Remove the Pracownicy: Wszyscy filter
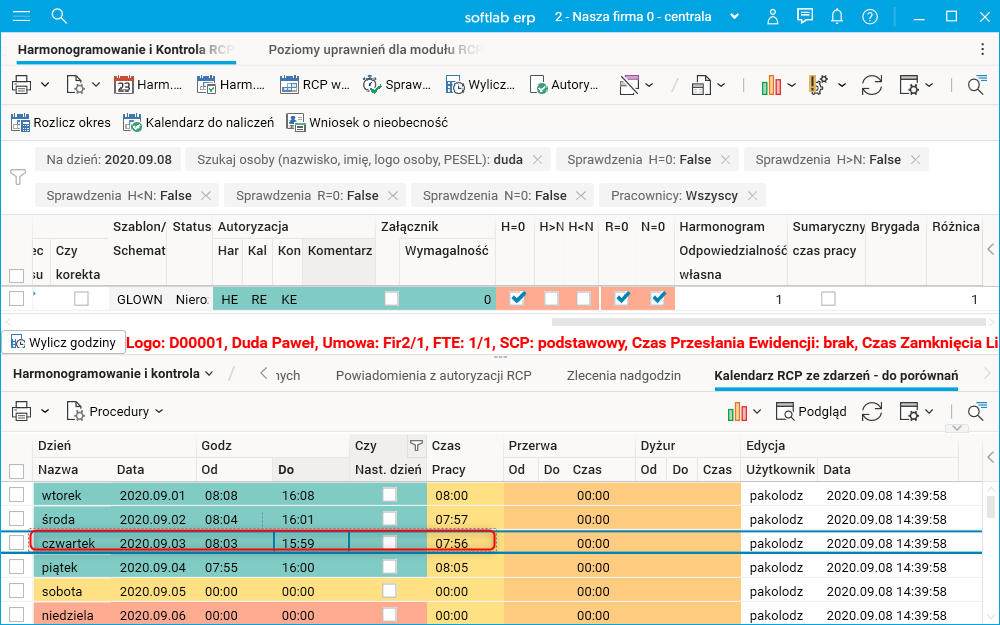Screen dimensions: 1000x625 pyautogui.click(x=751, y=196)
